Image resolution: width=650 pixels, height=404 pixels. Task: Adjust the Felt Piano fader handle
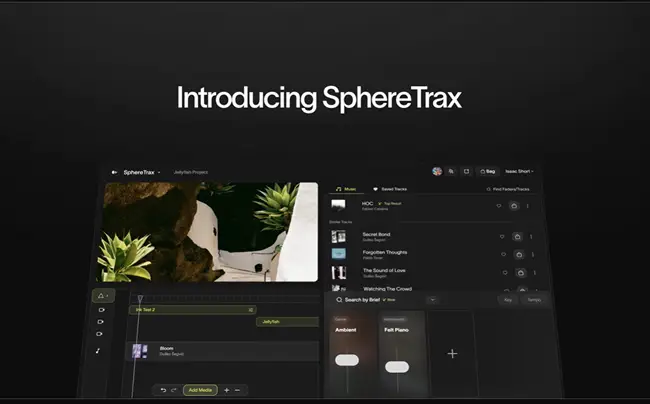point(397,367)
